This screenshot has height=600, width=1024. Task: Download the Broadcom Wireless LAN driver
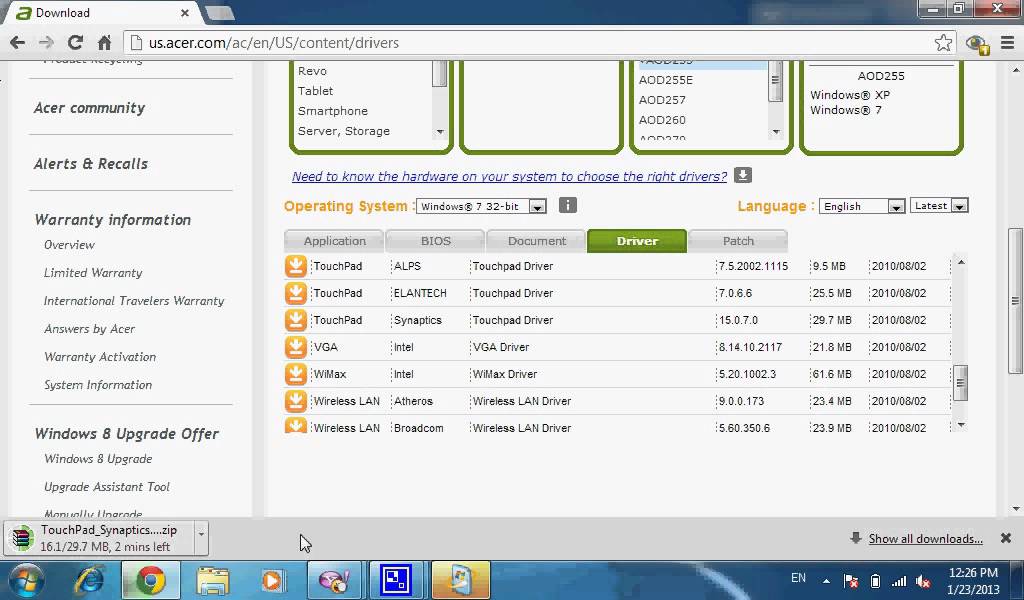pyautogui.click(x=295, y=426)
